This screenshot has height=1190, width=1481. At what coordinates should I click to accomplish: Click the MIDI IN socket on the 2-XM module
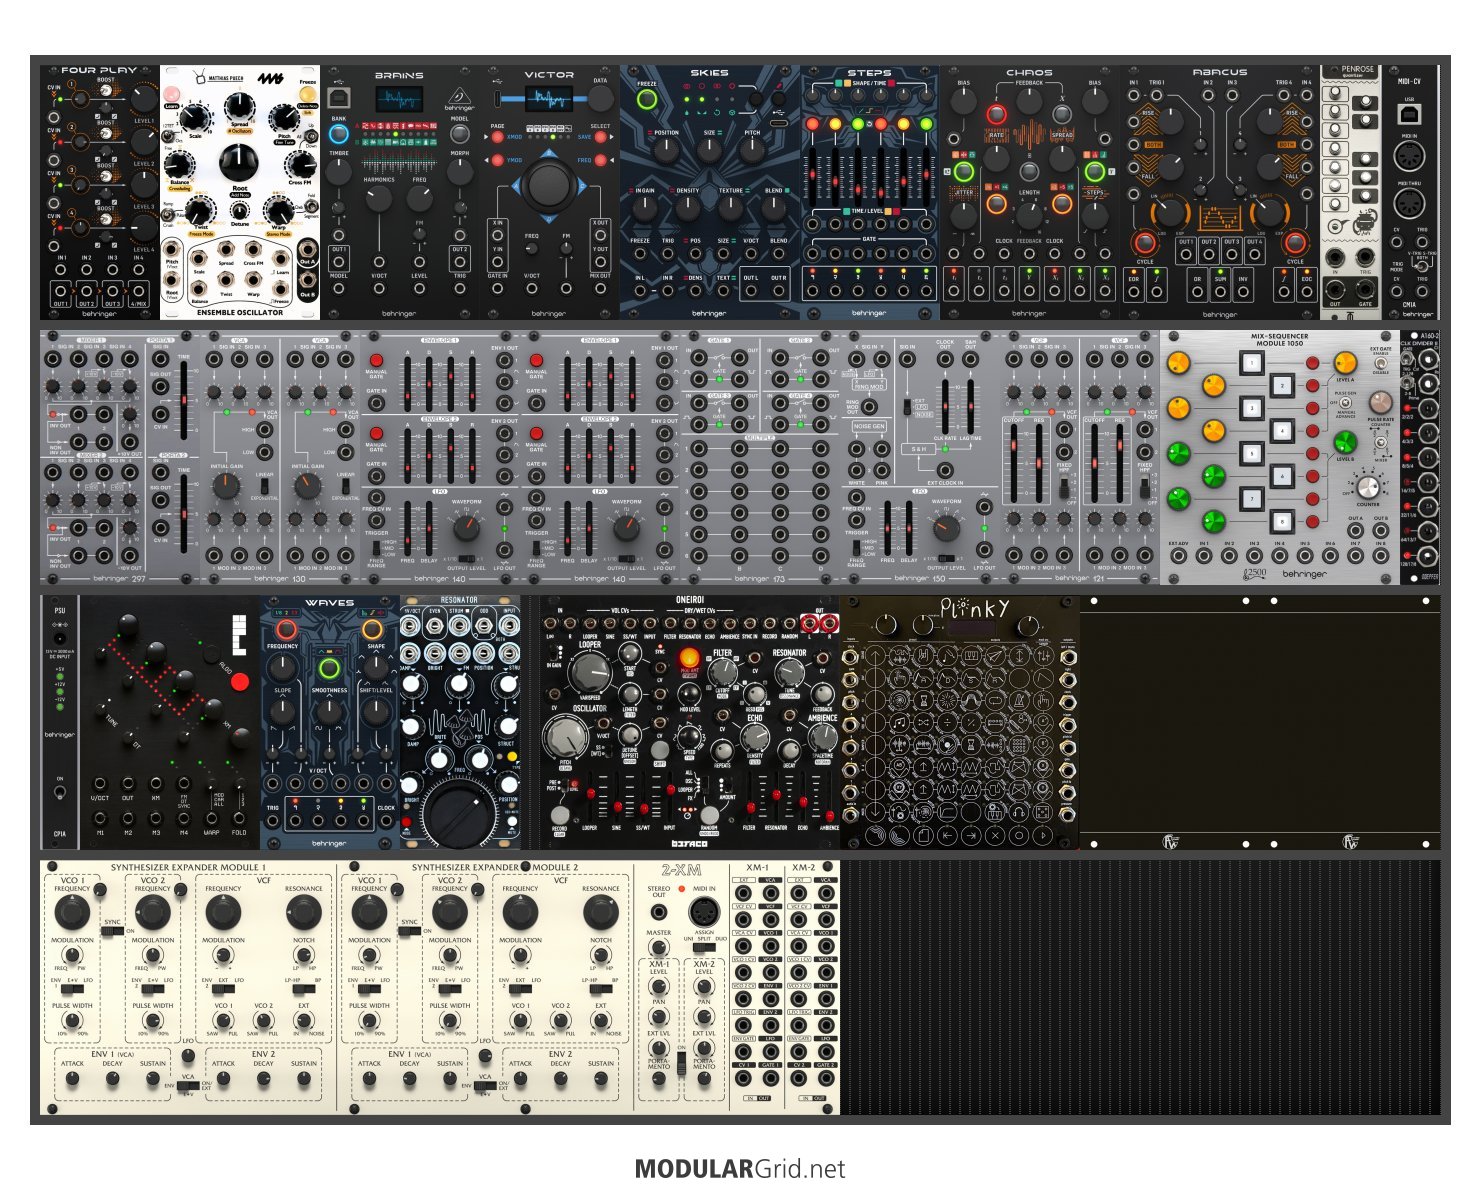tap(704, 912)
